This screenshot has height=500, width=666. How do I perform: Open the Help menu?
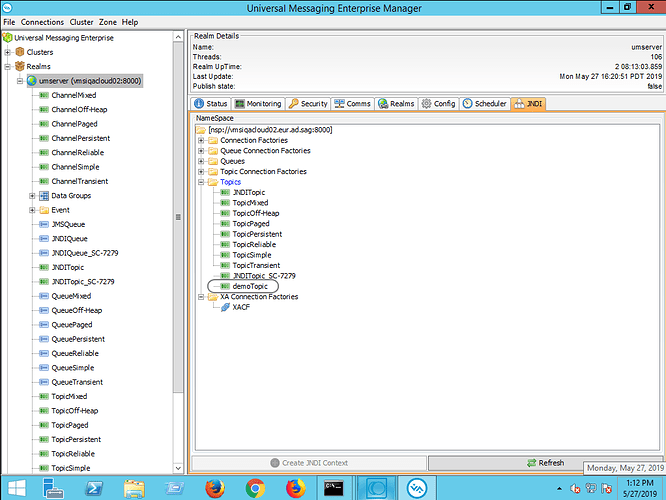130,22
